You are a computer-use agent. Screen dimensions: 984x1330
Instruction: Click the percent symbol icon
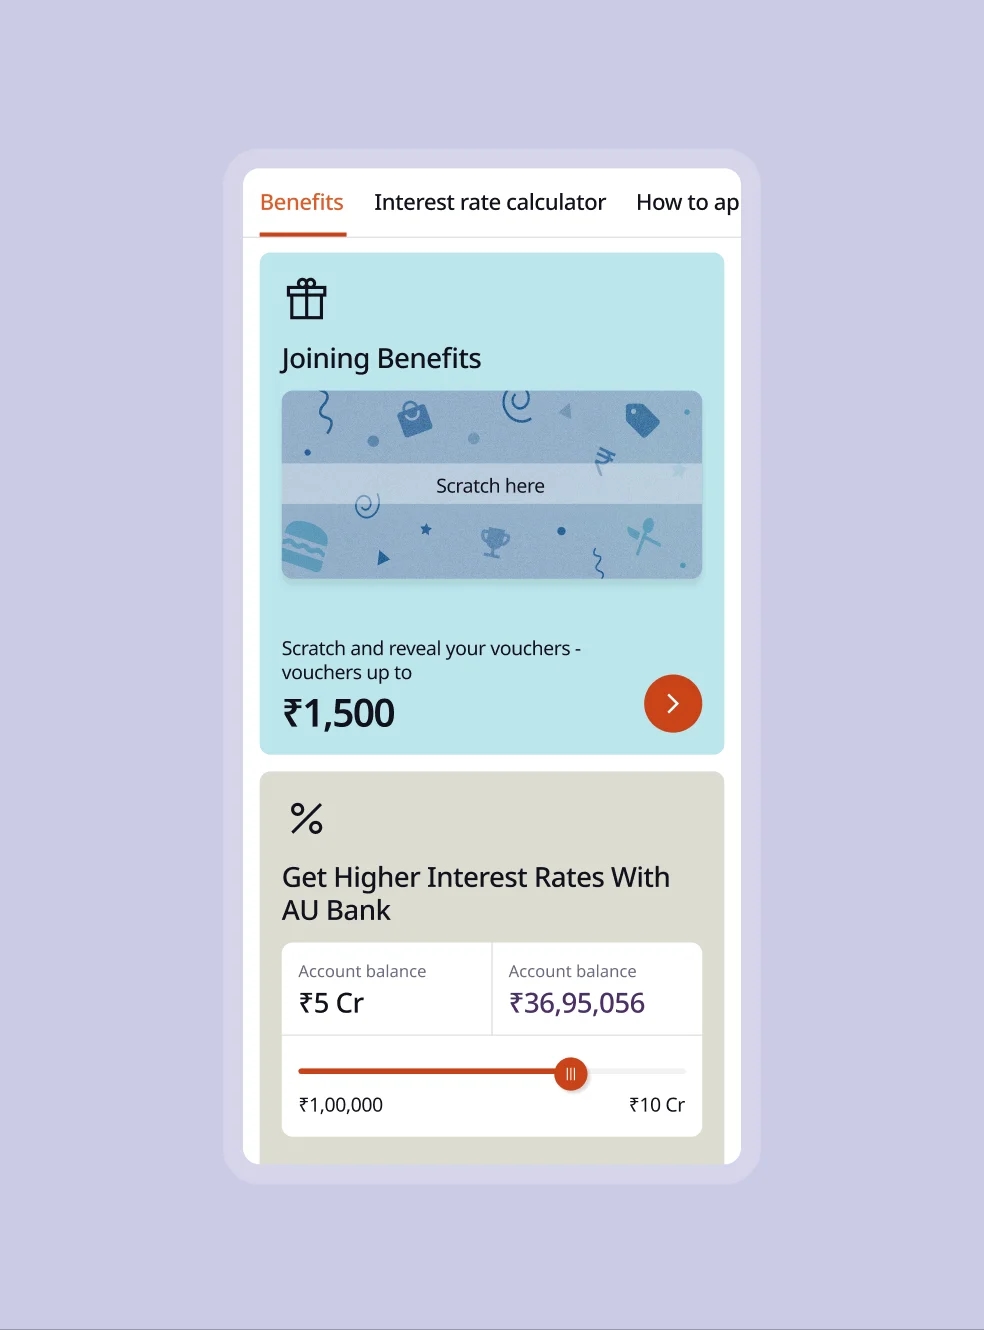point(306,819)
